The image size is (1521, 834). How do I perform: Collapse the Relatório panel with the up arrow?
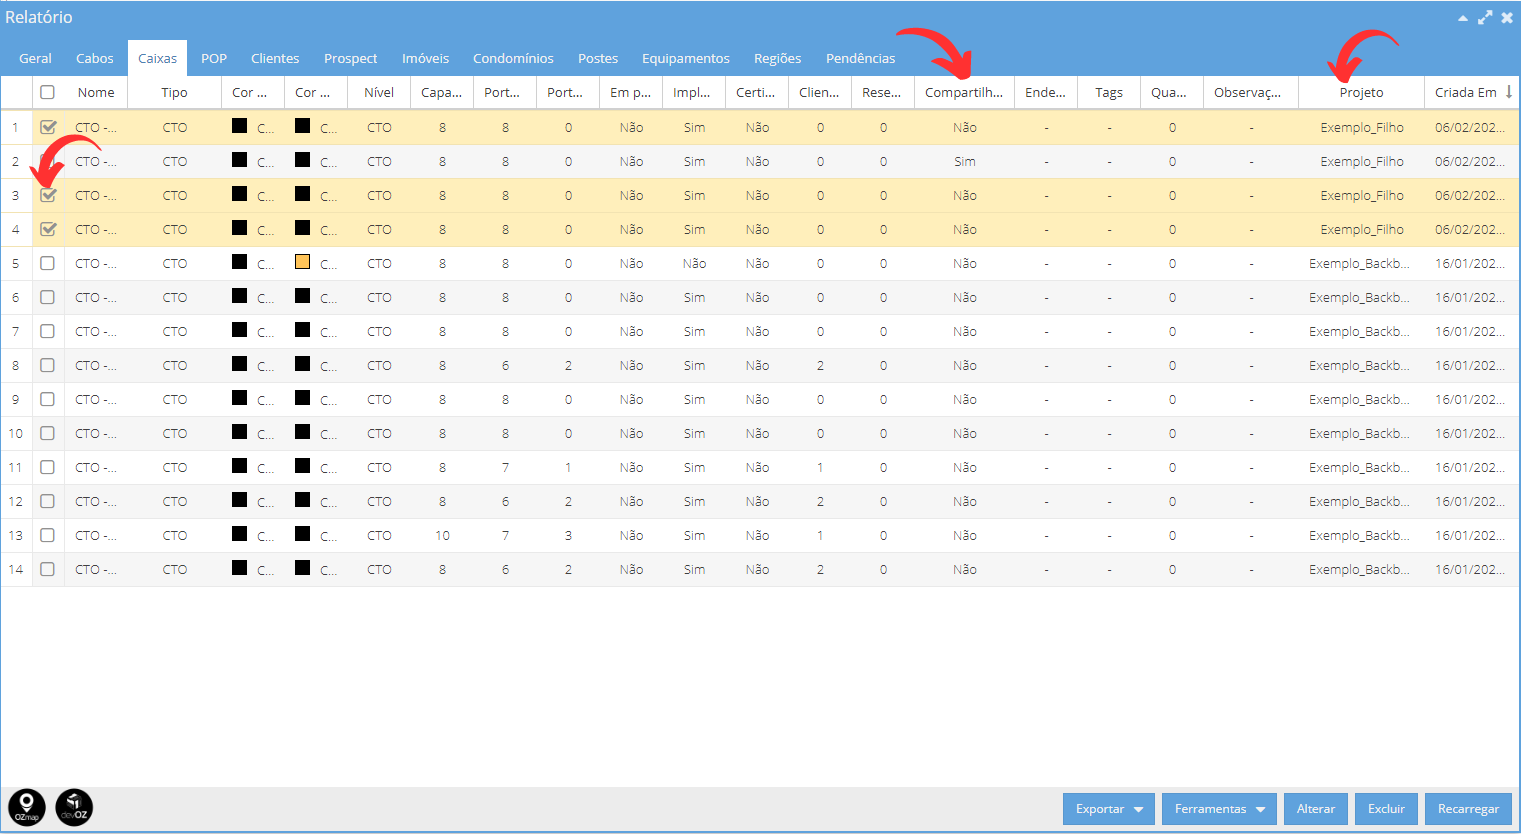click(x=1463, y=18)
